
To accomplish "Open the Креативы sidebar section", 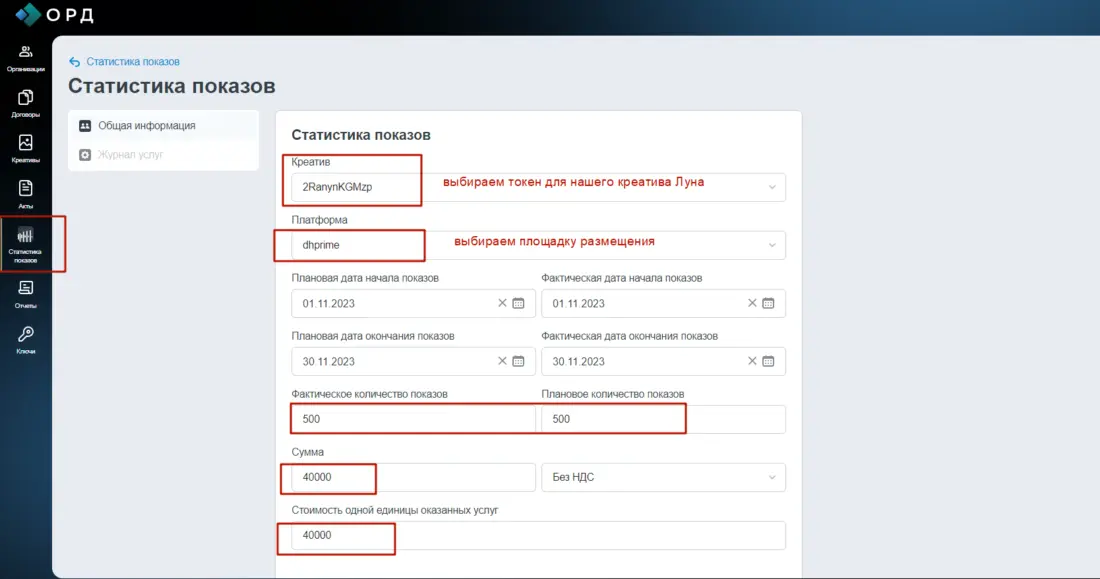I will (25, 149).
